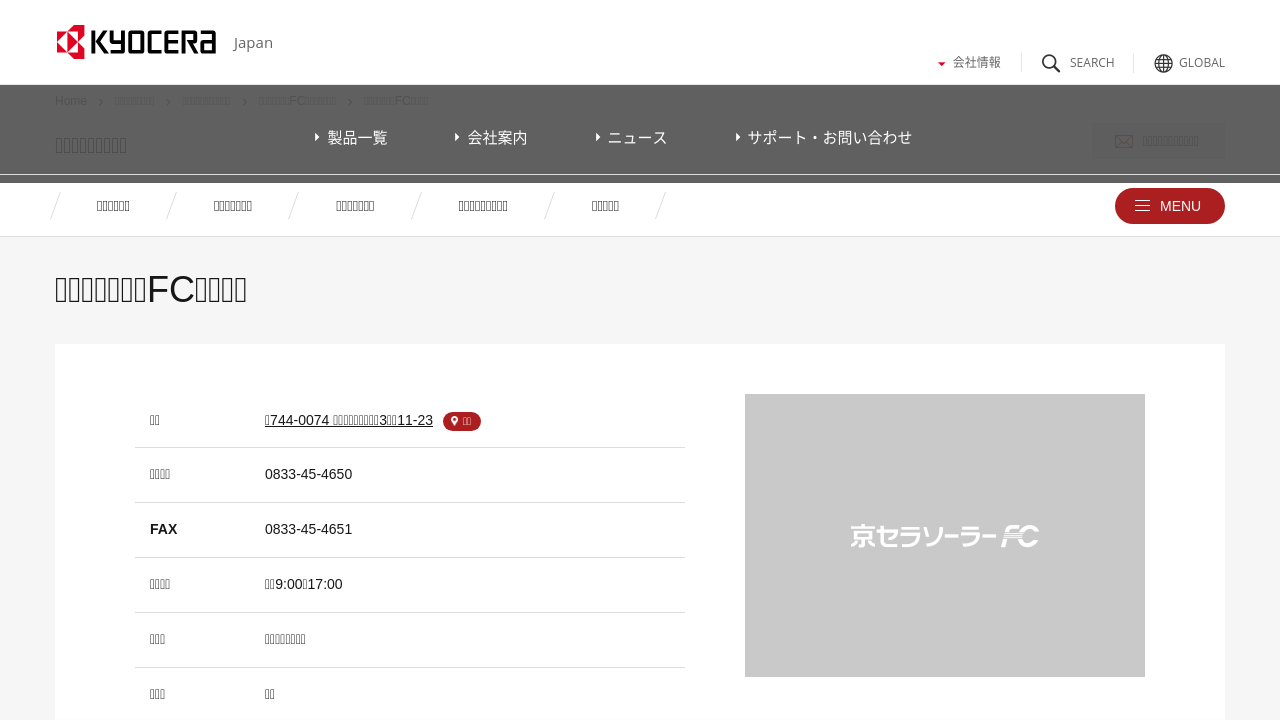Select the 製品一覧 menu item
The width and height of the screenshot is (1280, 720).
357,138
